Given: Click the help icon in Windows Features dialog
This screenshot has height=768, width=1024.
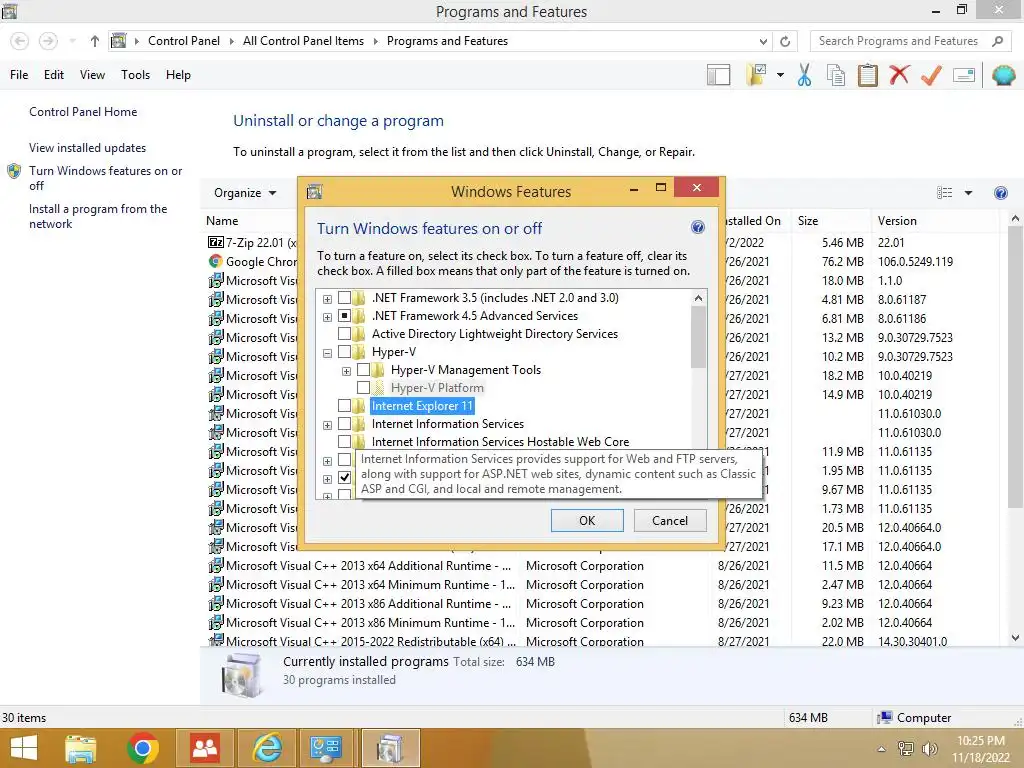Looking at the screenshot, I should point(697,227).
